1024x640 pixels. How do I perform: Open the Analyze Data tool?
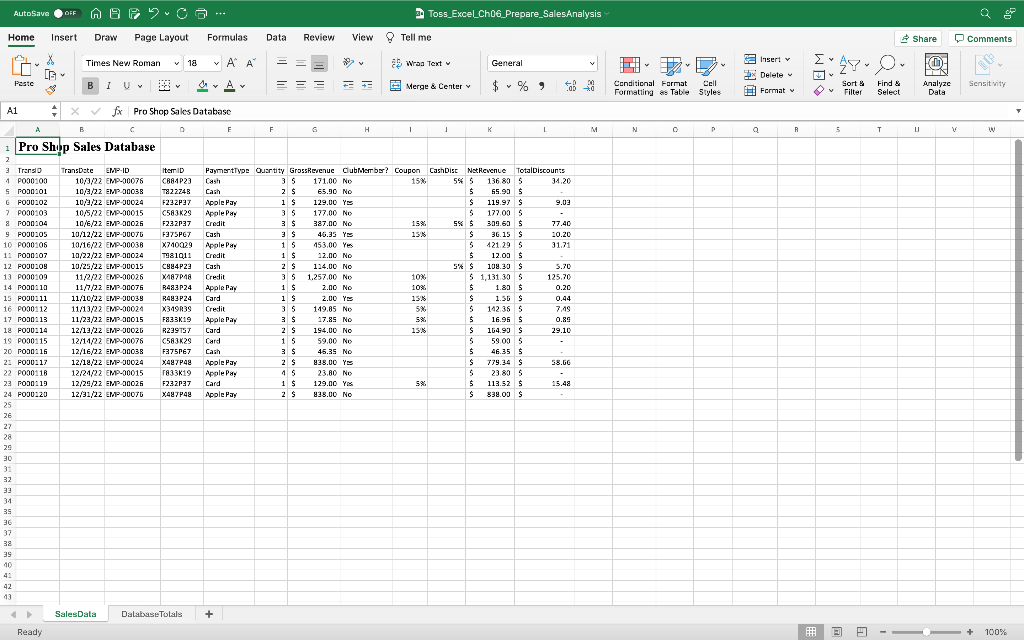pyautogui.click(x=936, y=70)
